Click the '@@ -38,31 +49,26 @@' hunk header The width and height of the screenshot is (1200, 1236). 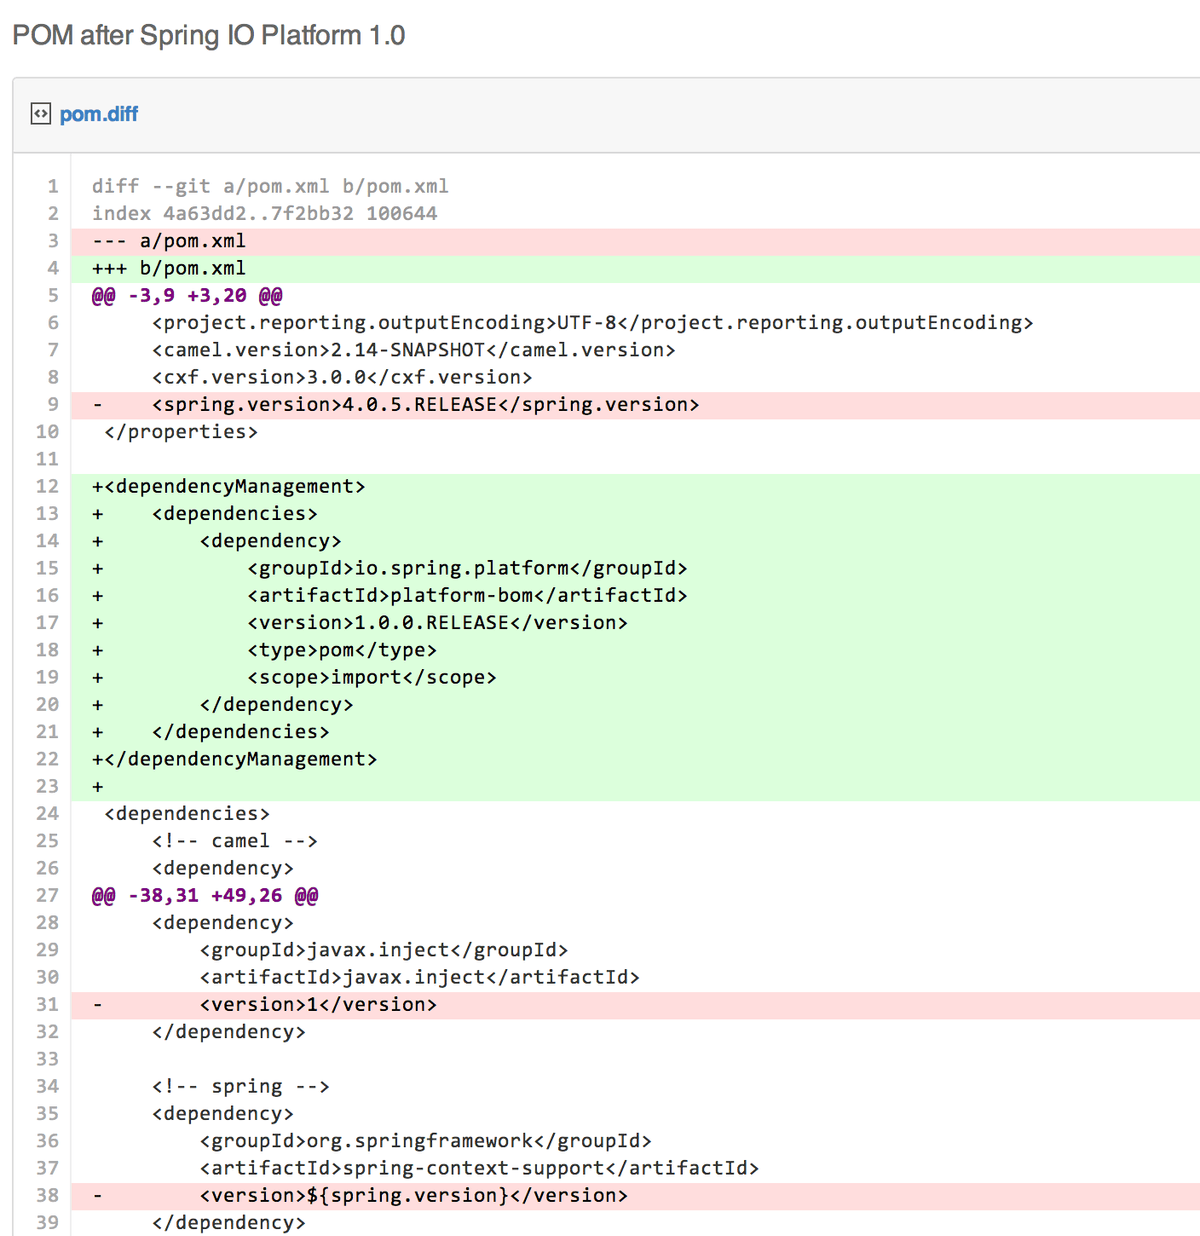click(x=205, y=896)
